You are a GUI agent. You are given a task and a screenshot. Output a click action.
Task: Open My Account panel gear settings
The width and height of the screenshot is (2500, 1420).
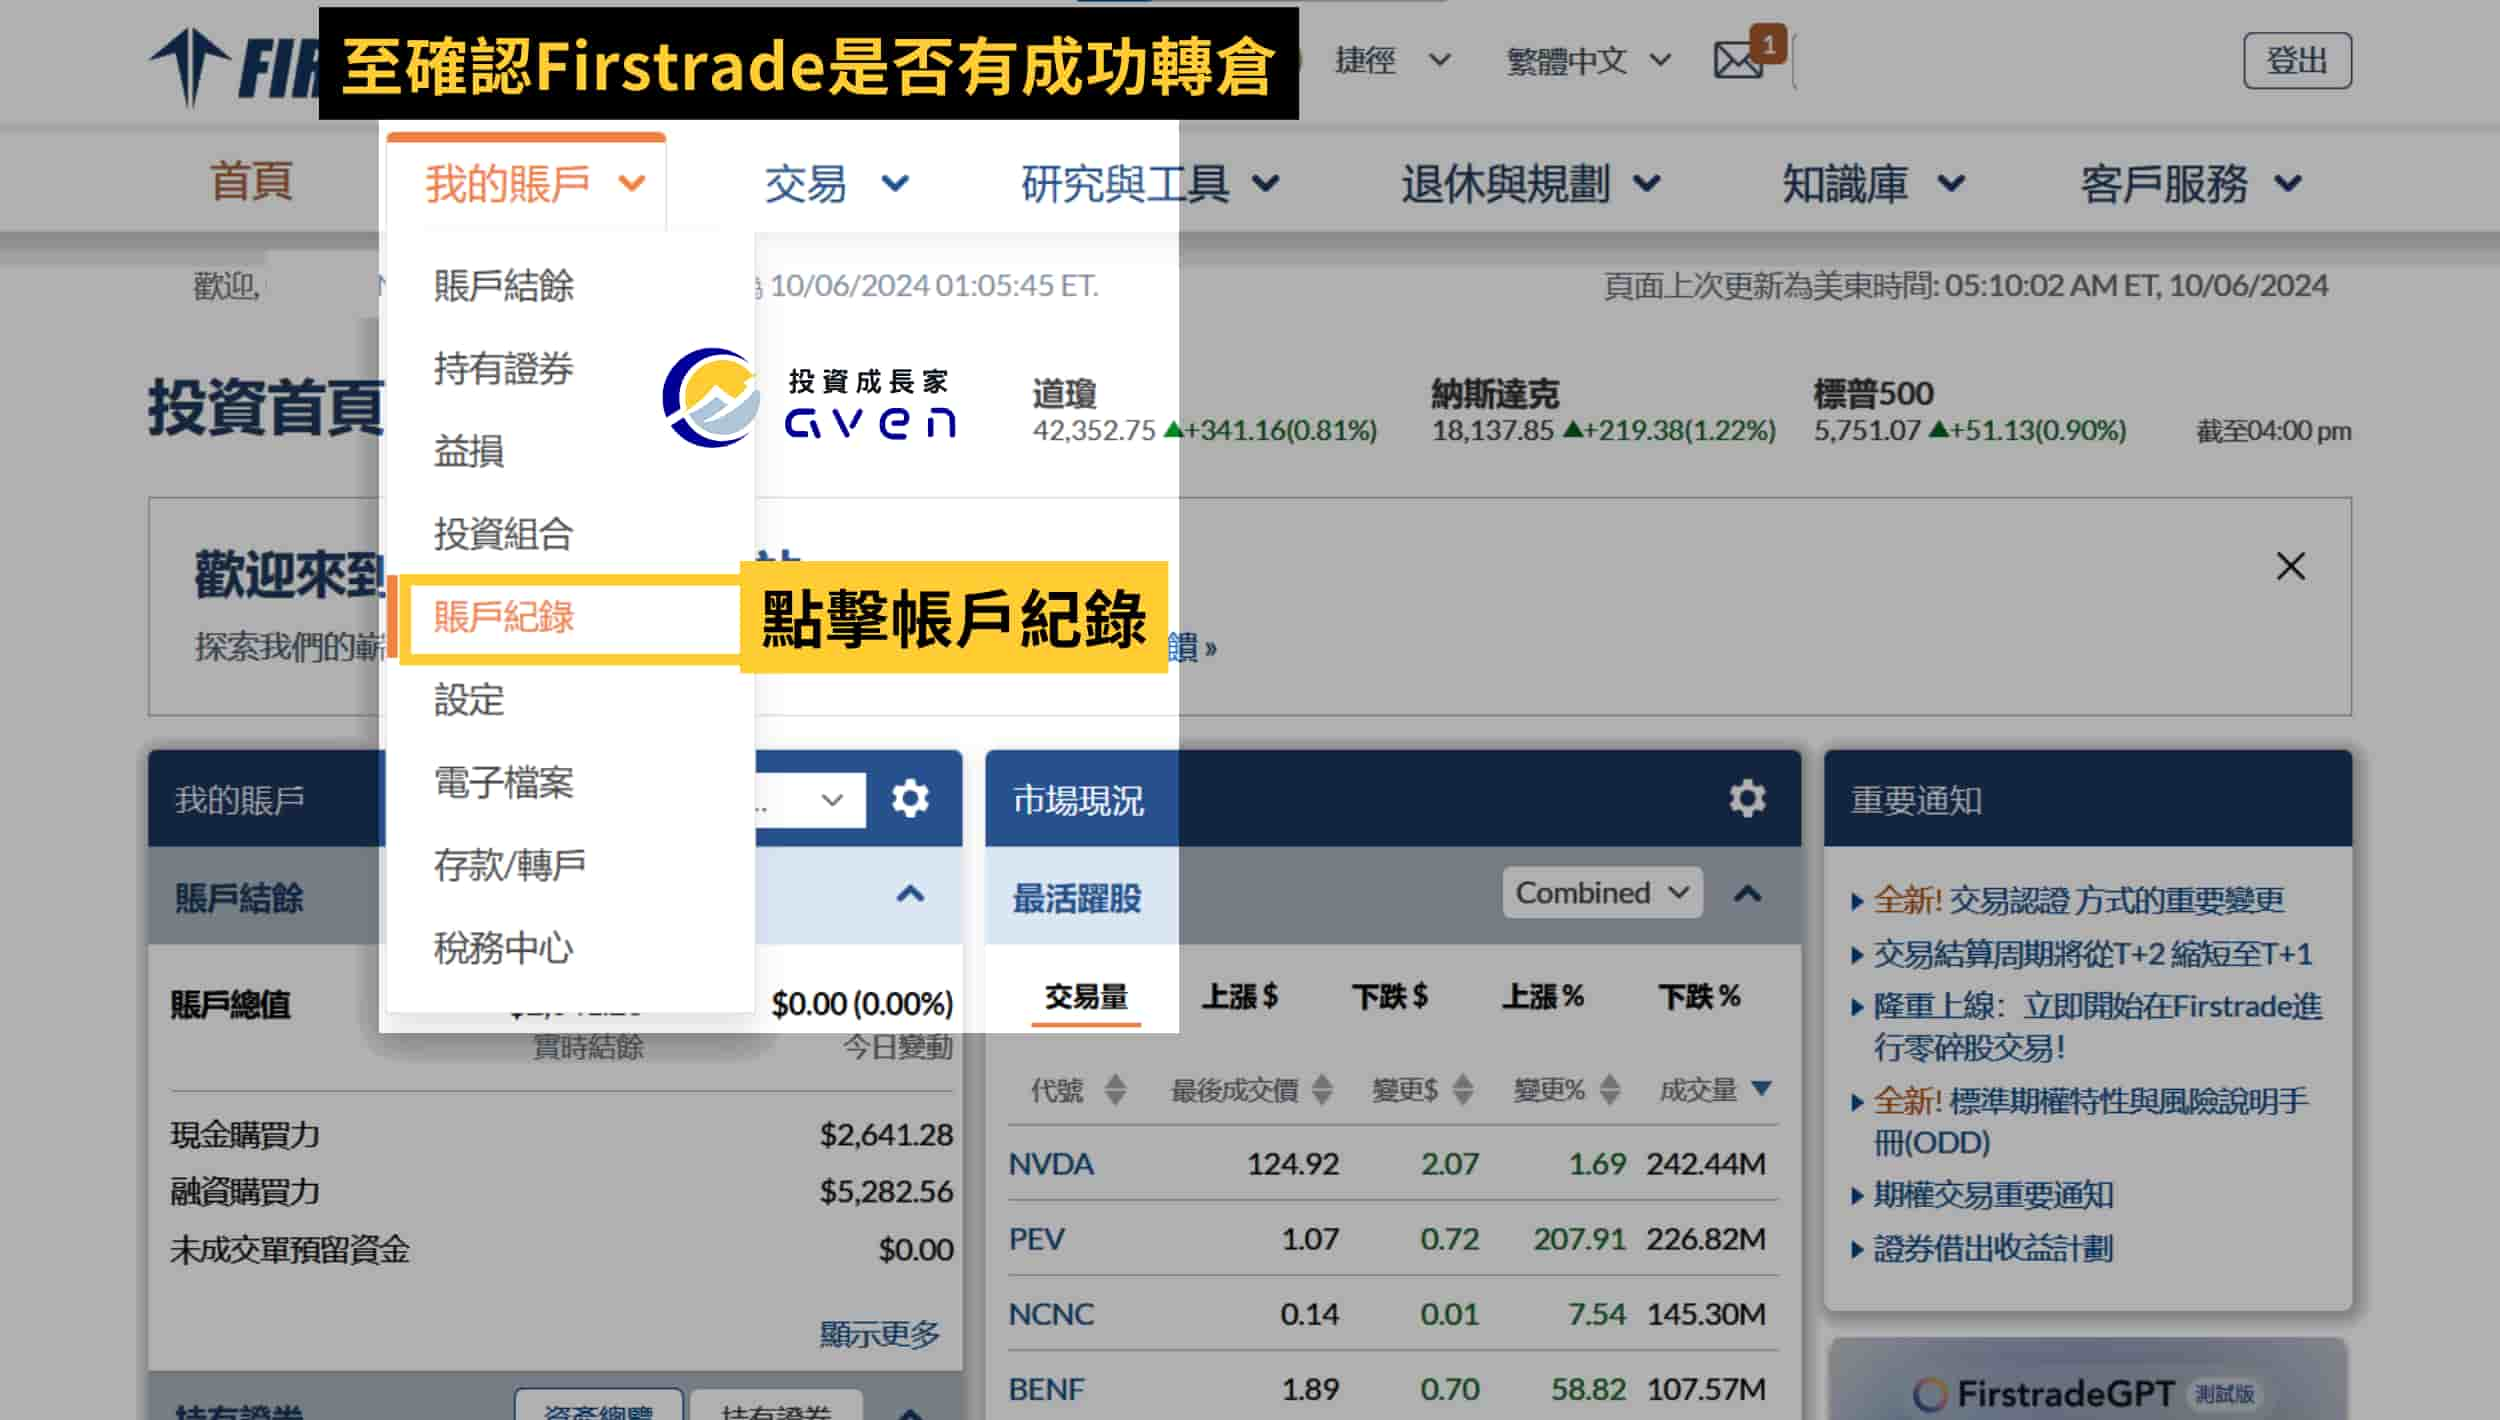910,799
